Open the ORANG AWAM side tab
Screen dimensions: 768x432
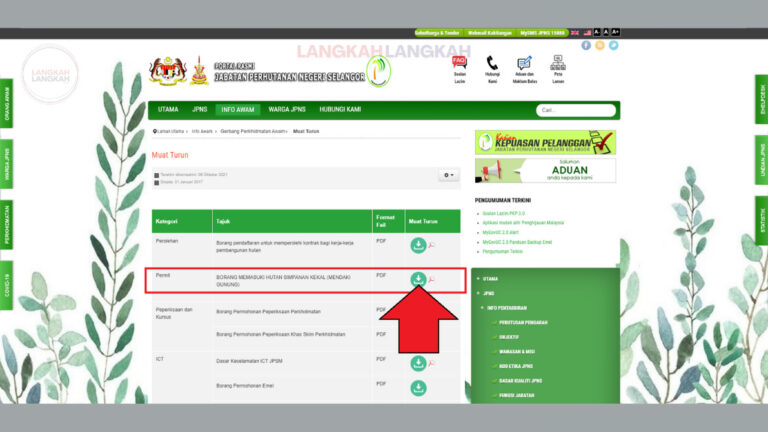(6, 103)
